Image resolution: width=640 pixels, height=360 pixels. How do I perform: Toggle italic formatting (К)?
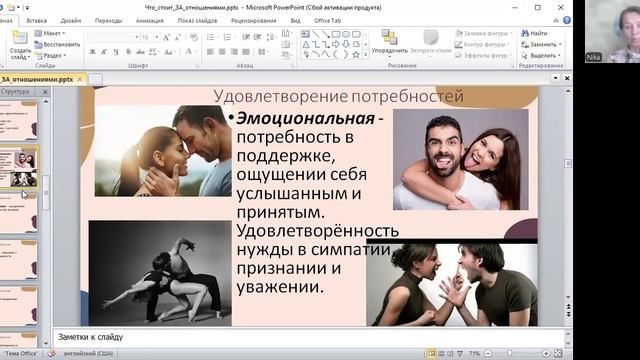104,52
